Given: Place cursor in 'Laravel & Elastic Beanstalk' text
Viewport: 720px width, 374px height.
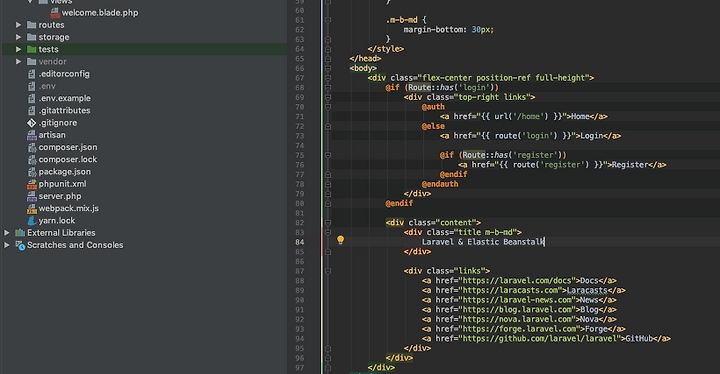Looking at the screenshot, I should 483,242.
